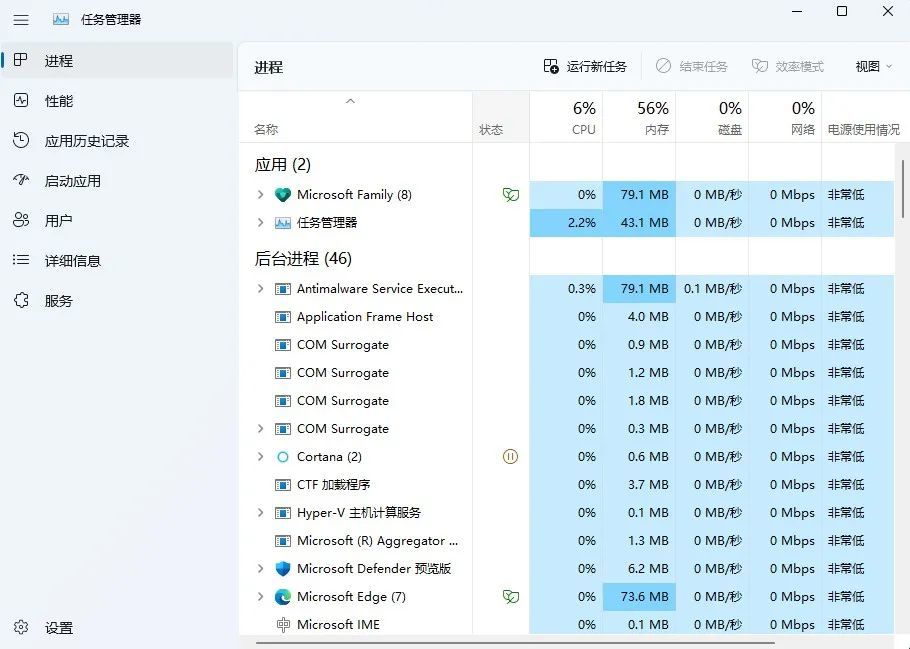Image resolution: width=910 pixels, height=649 pixels.
Task: Switch to the 性能 page
Action: (117, 100)
